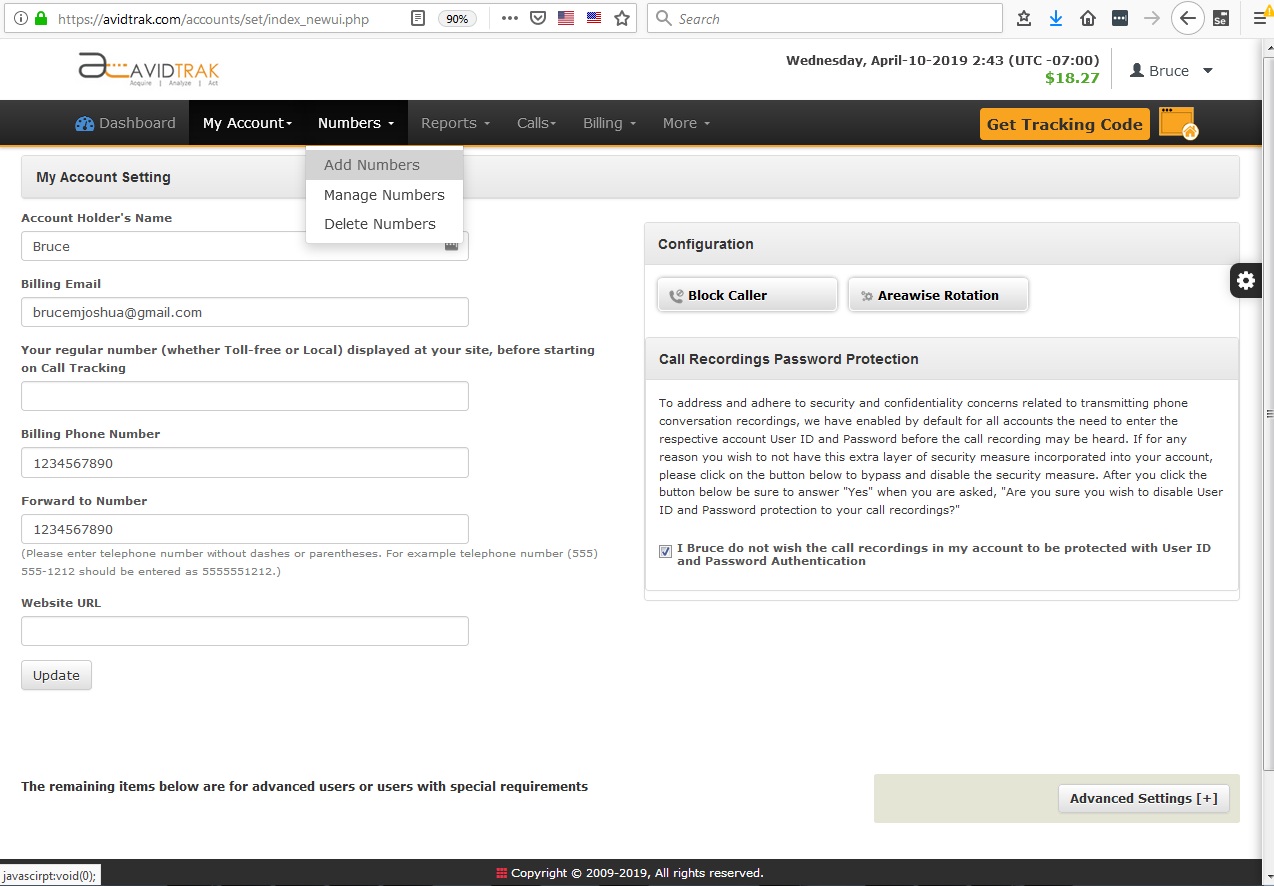Click the Get Tracking Code button

[x=1064, y=124]
